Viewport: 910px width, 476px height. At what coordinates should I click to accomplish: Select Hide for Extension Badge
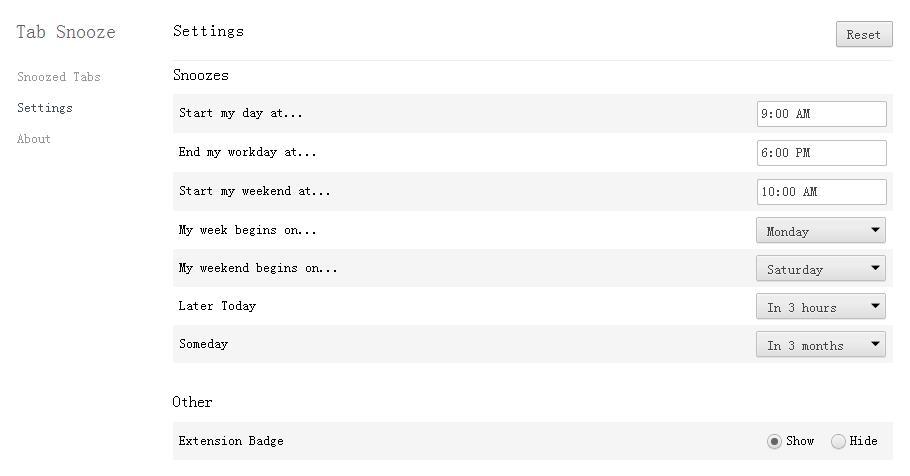838,442
